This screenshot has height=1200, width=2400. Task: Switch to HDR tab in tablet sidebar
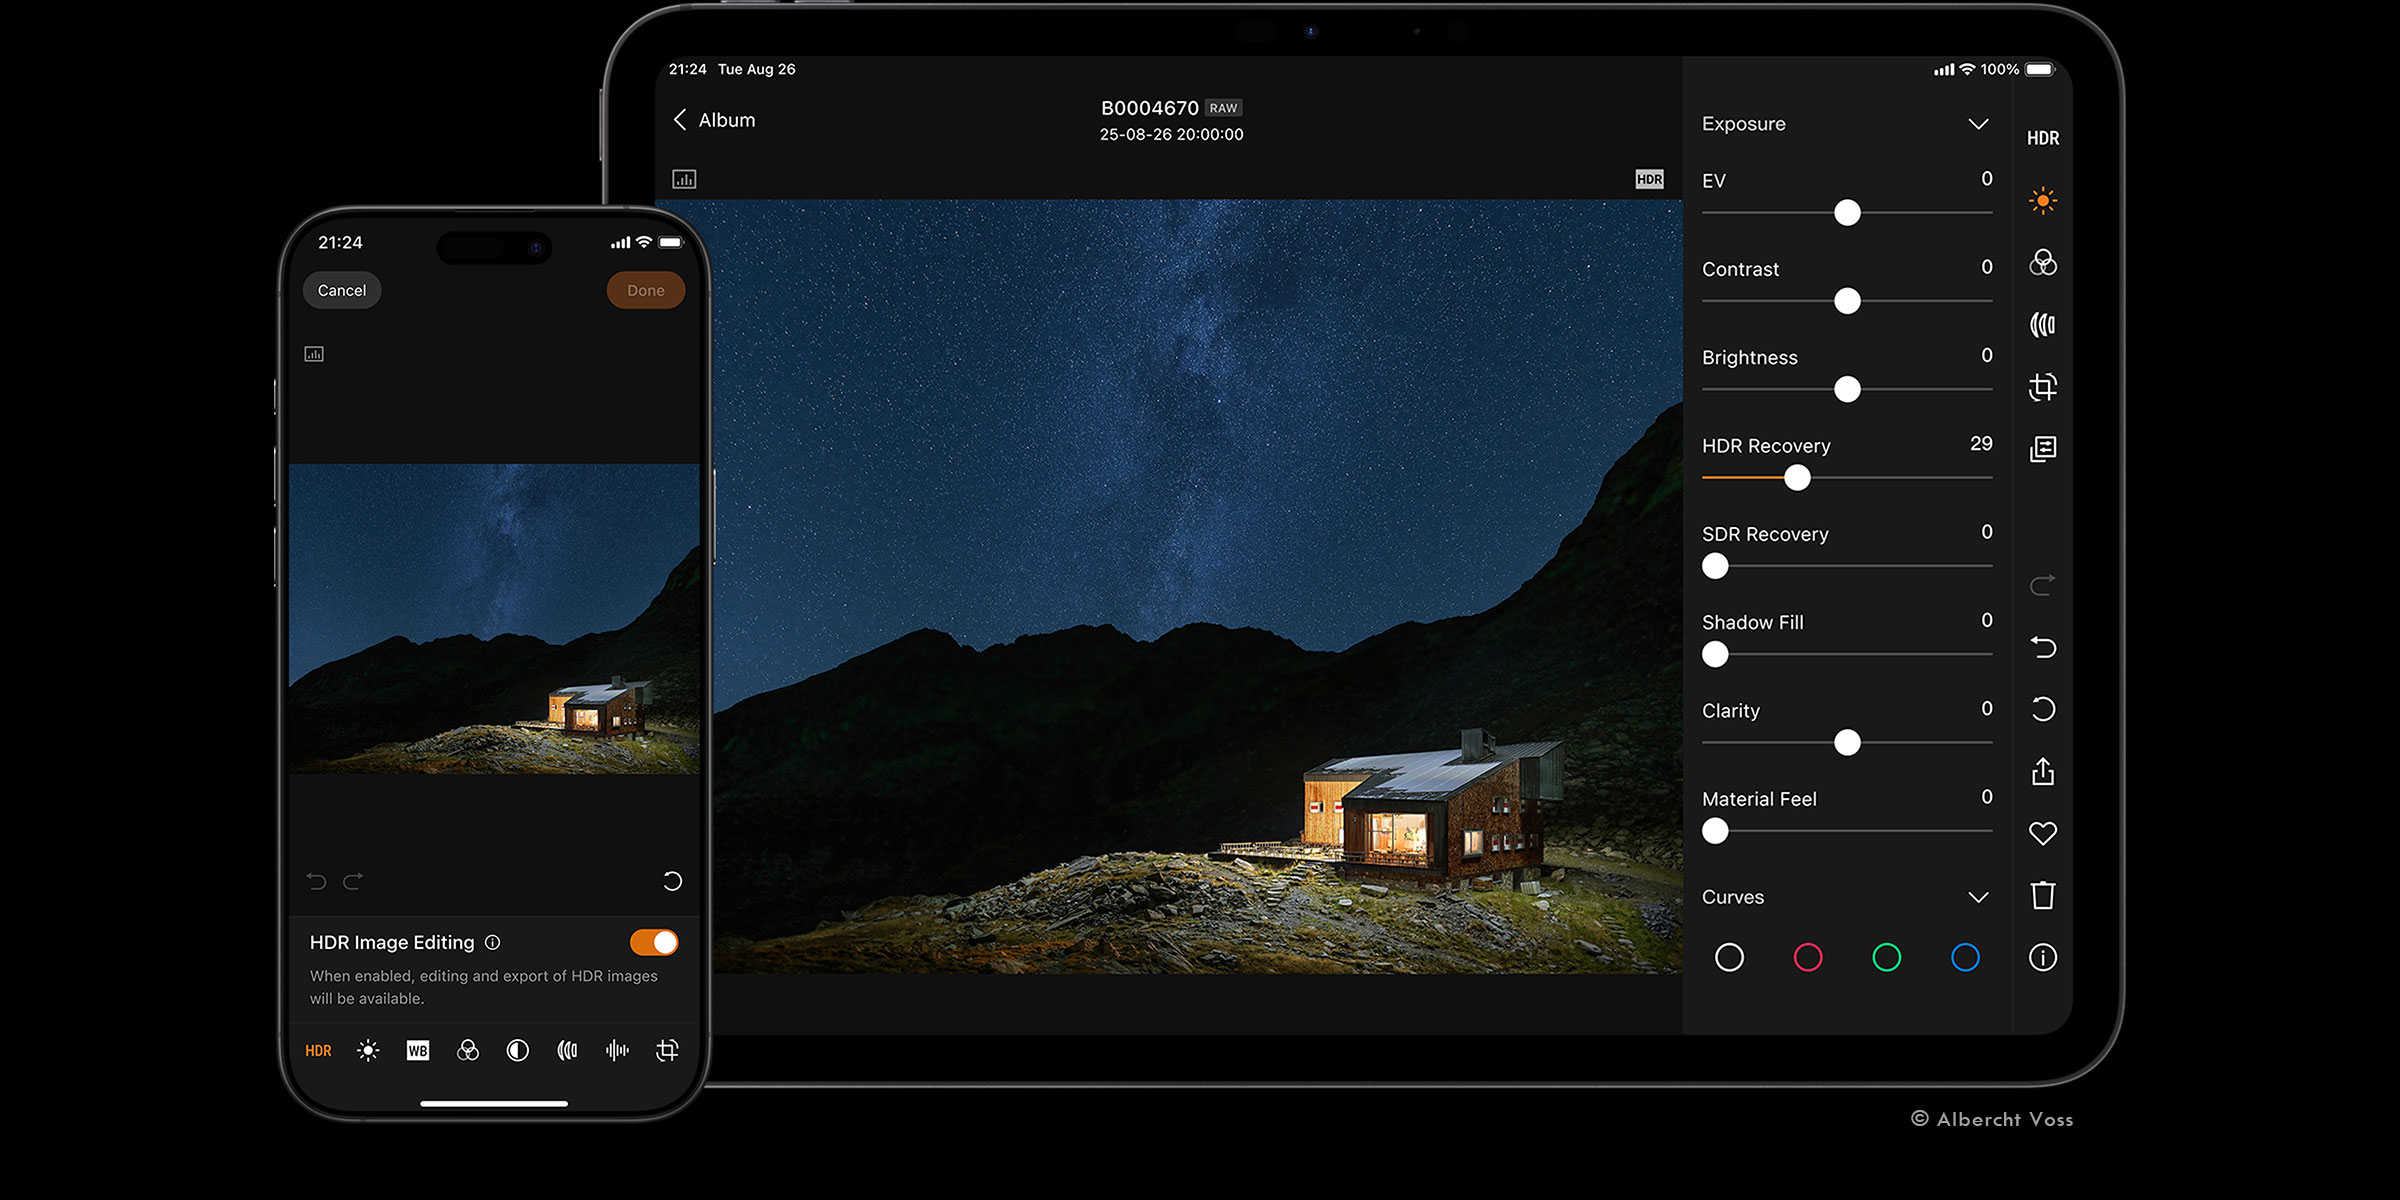pos(2042,138)
